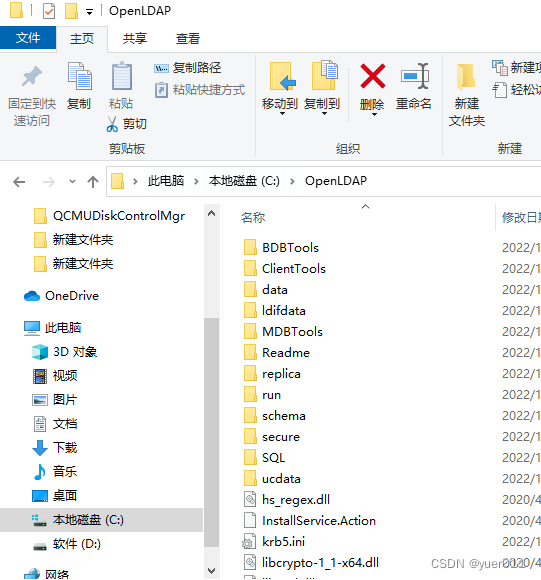Click the Downloads arrow icon
The image size is (541, 580).
[40, 448]
